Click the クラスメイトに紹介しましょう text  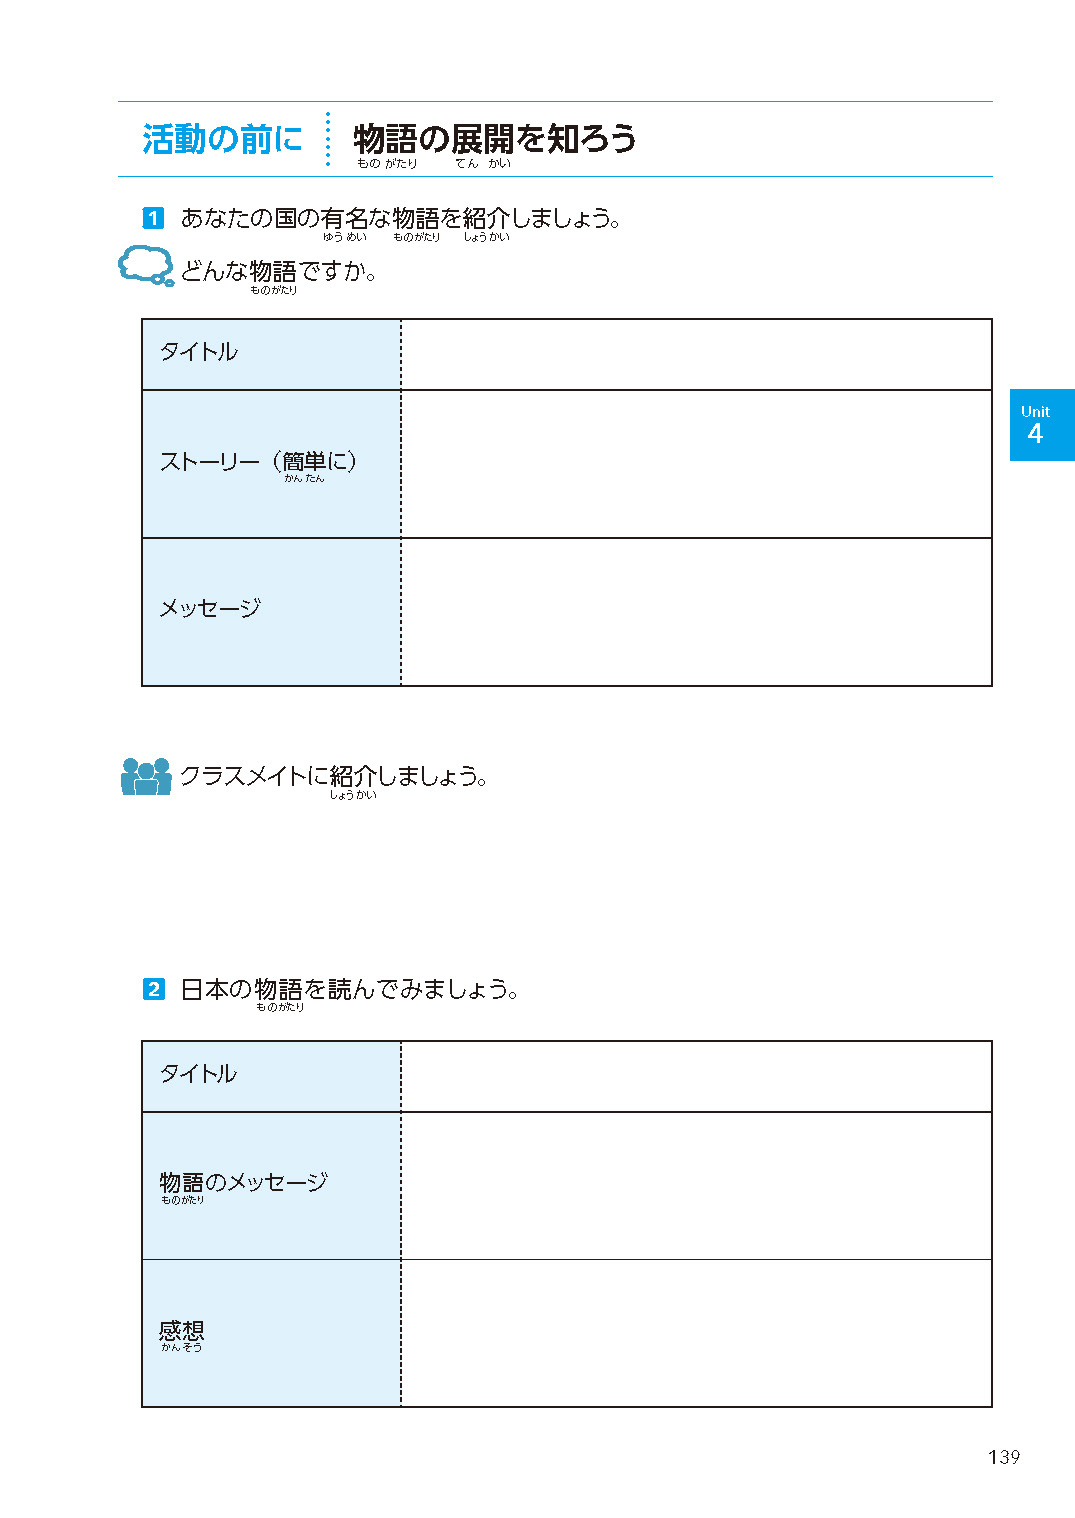[333, 777]
